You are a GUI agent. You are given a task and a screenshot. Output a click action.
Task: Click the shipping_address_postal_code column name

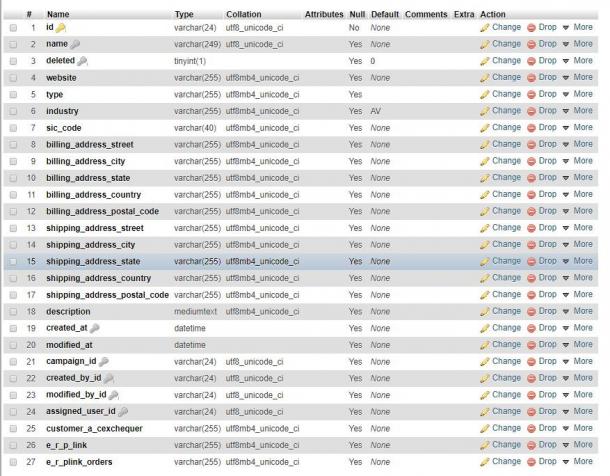(x=107, y=295)
